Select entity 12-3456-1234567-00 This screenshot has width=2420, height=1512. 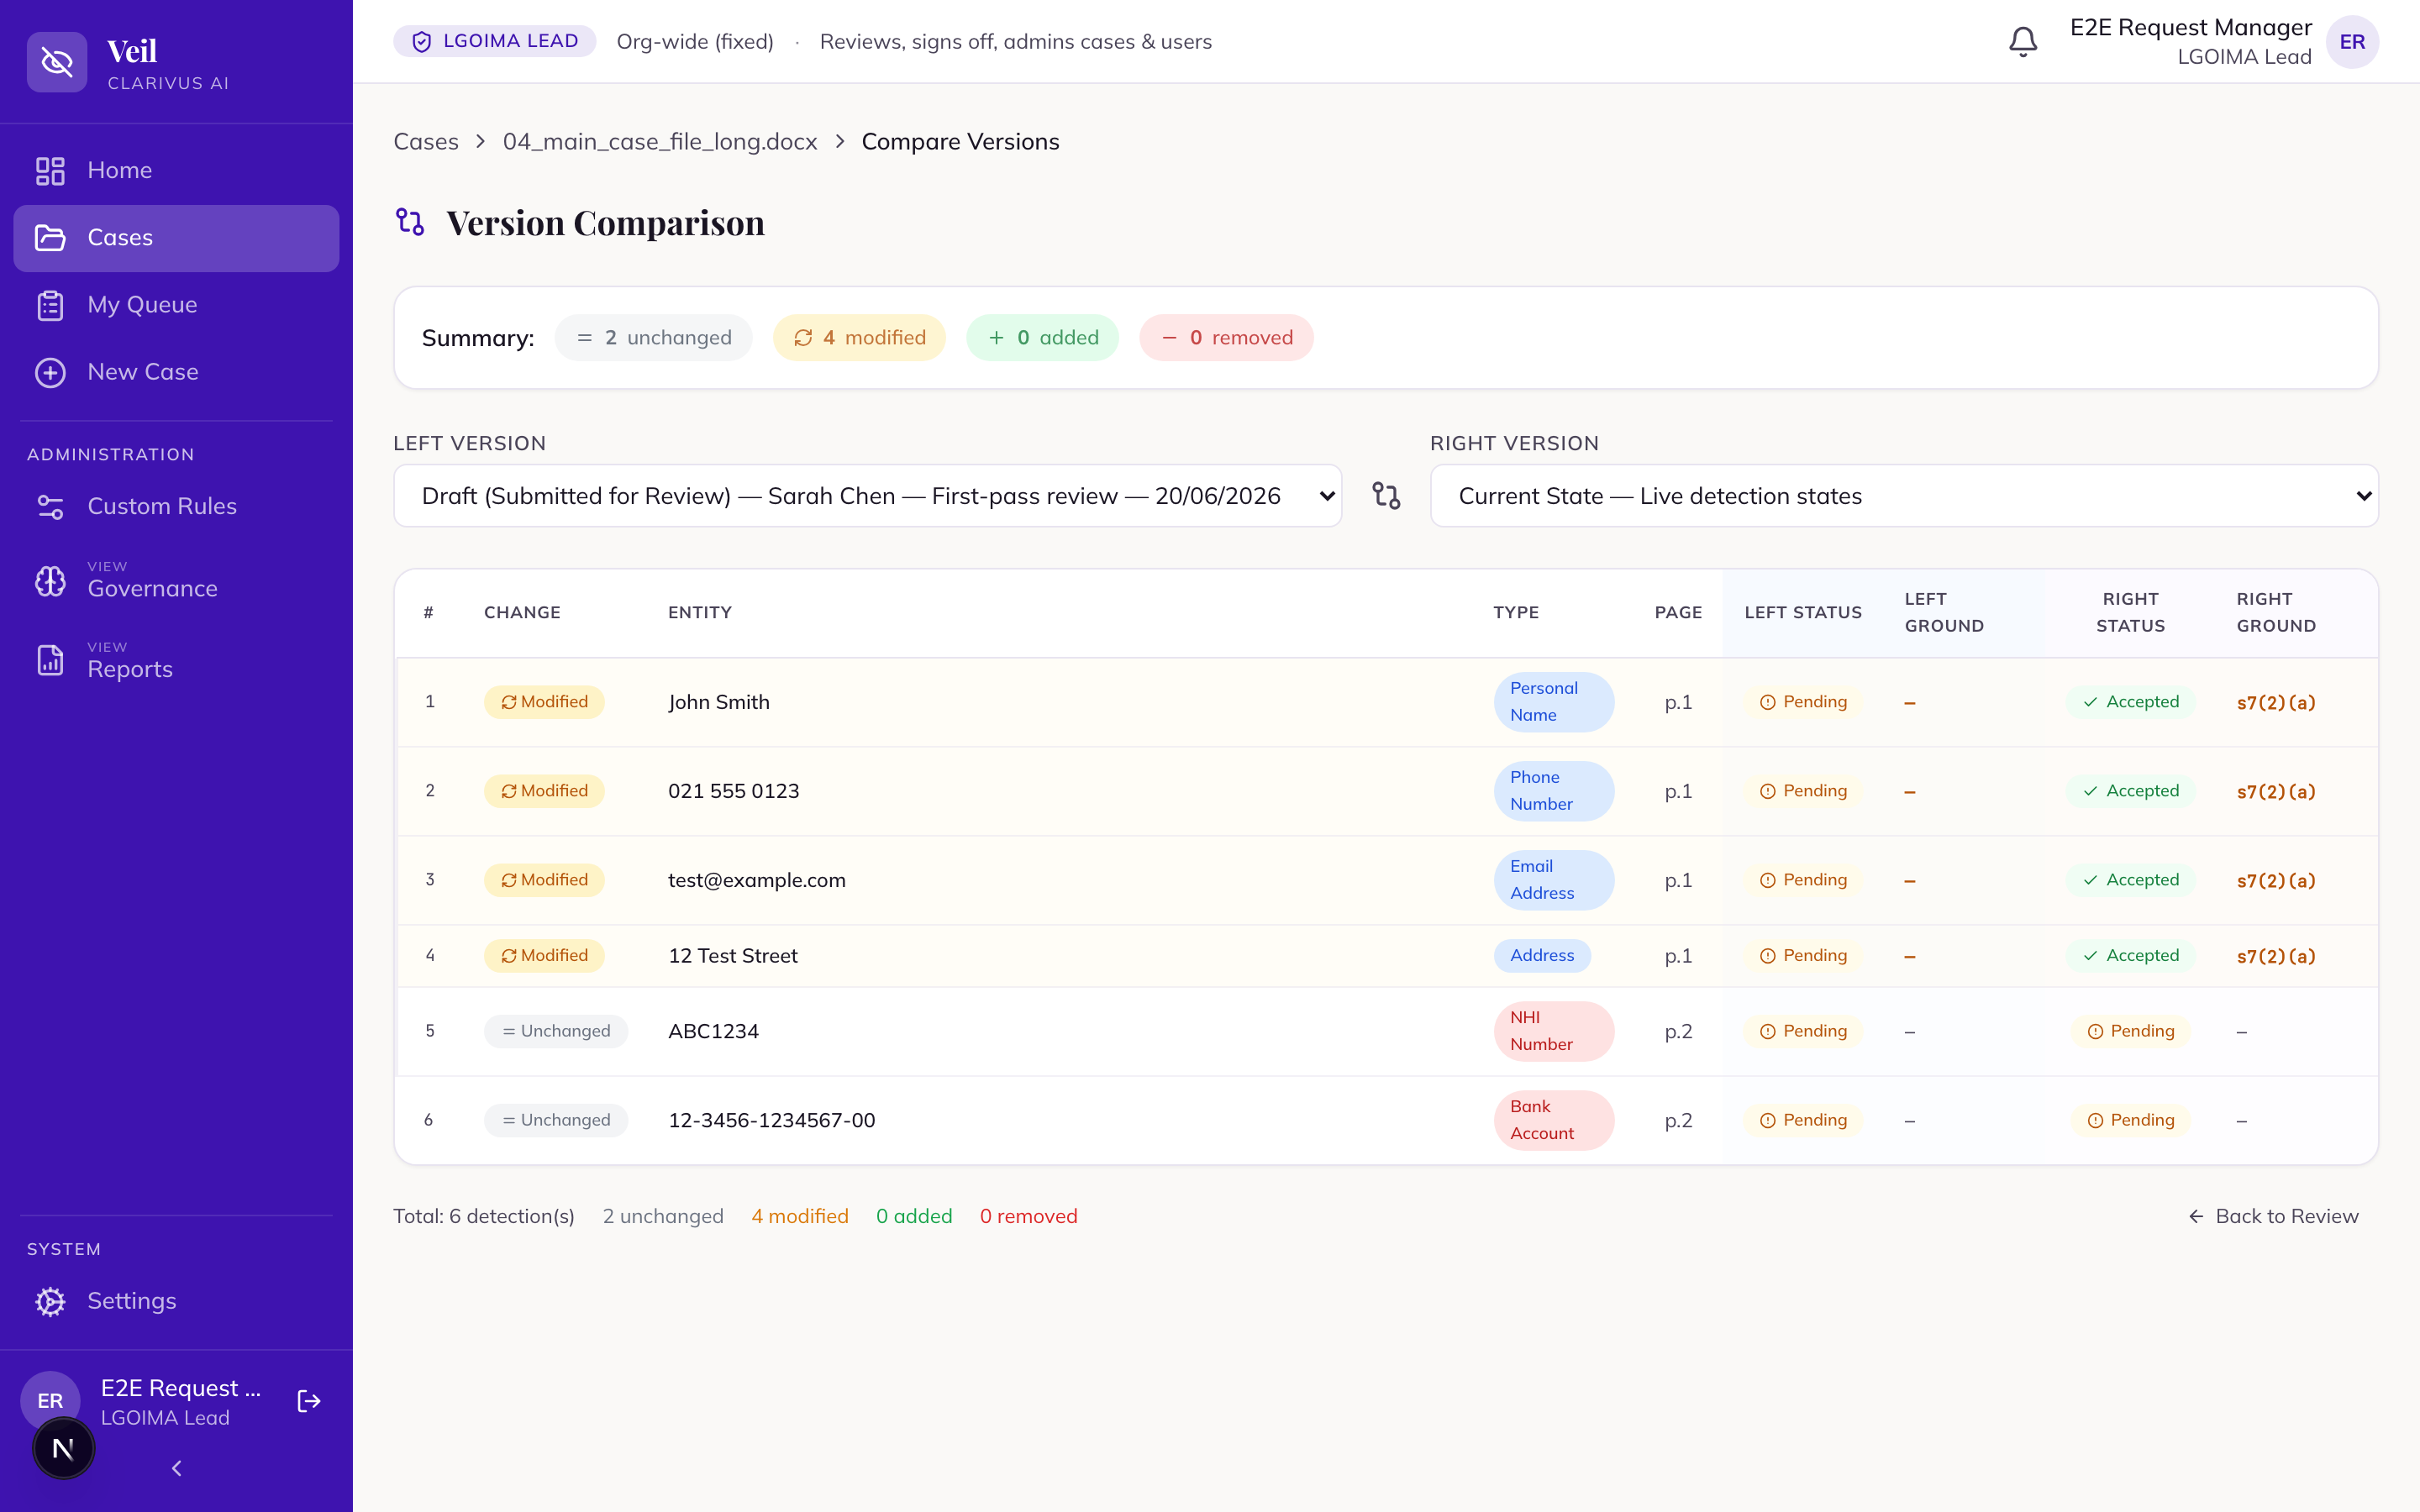[x=772, y=1120]
